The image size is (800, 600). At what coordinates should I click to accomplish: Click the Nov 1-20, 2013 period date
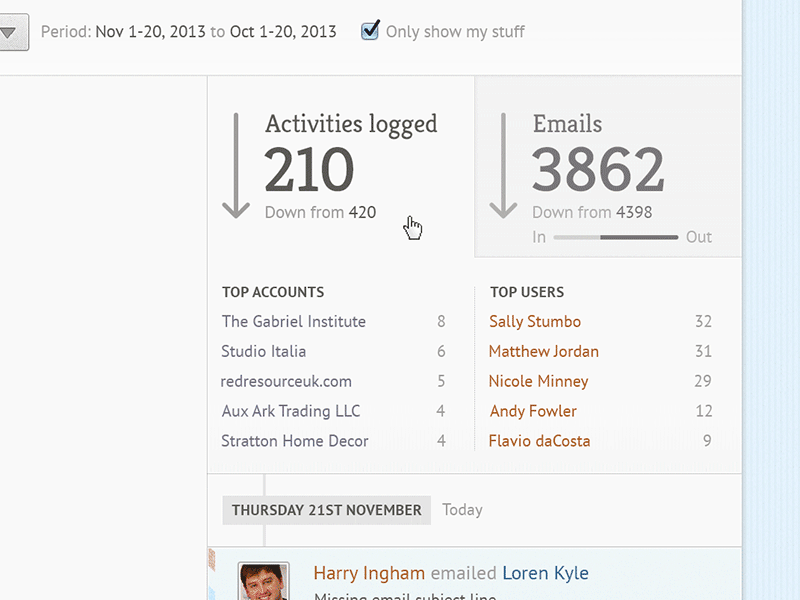coord(150,32)
